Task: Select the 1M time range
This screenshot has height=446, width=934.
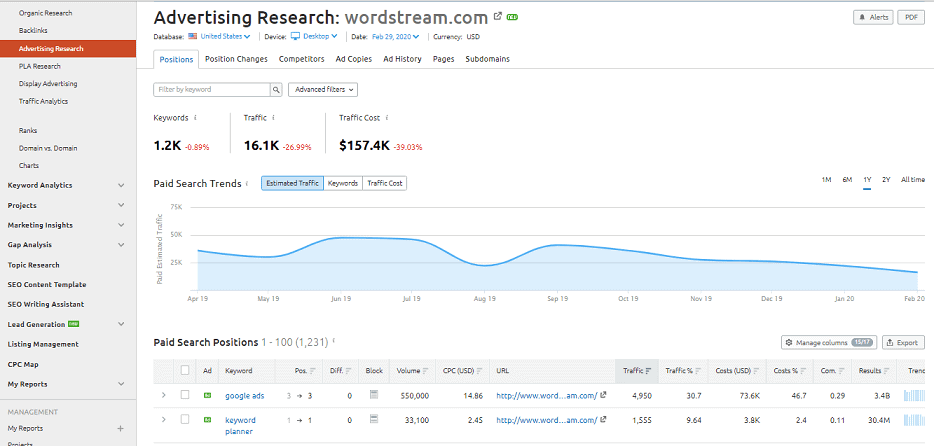Action: tap(826, 180)
